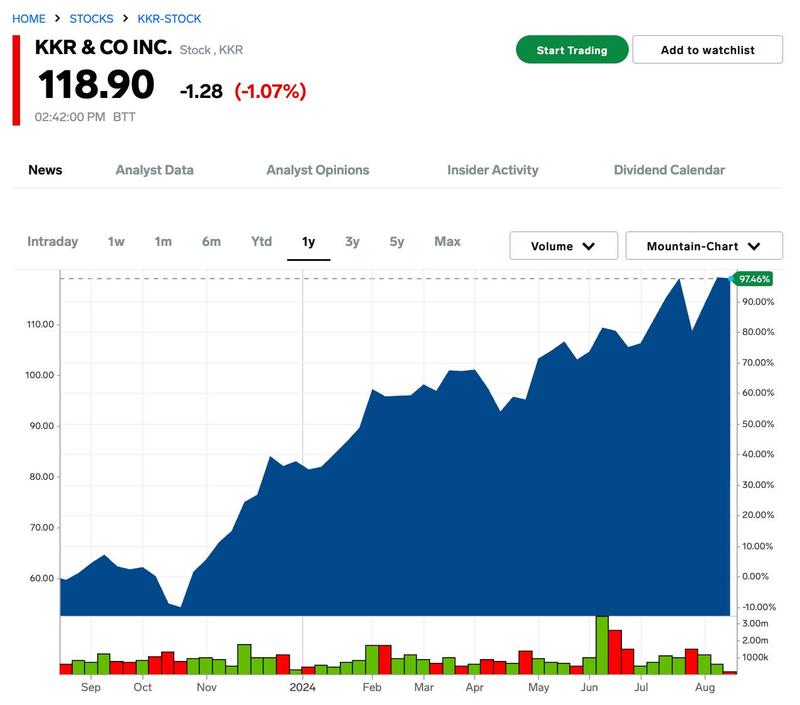Open the Analyst Opinions tab

[318, 170]
